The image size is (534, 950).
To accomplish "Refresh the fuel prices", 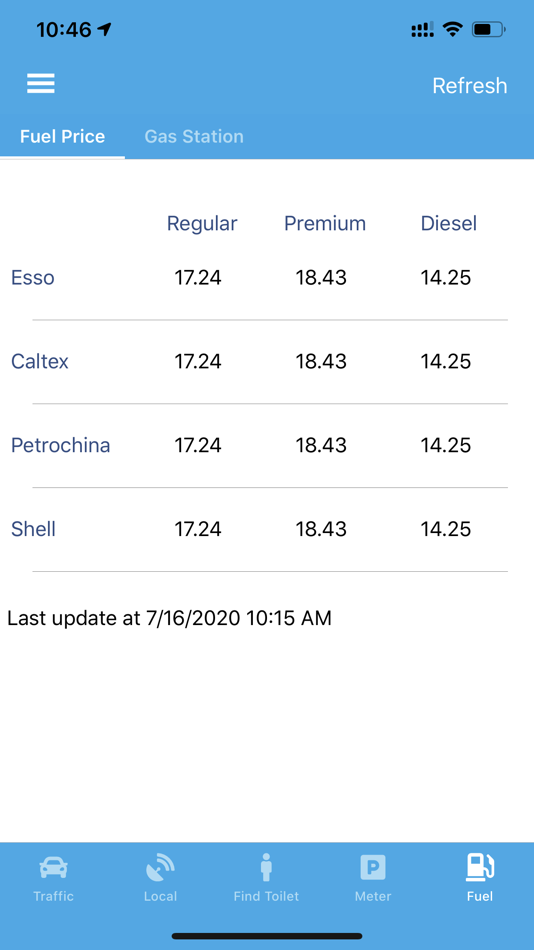I will (470, 85).
